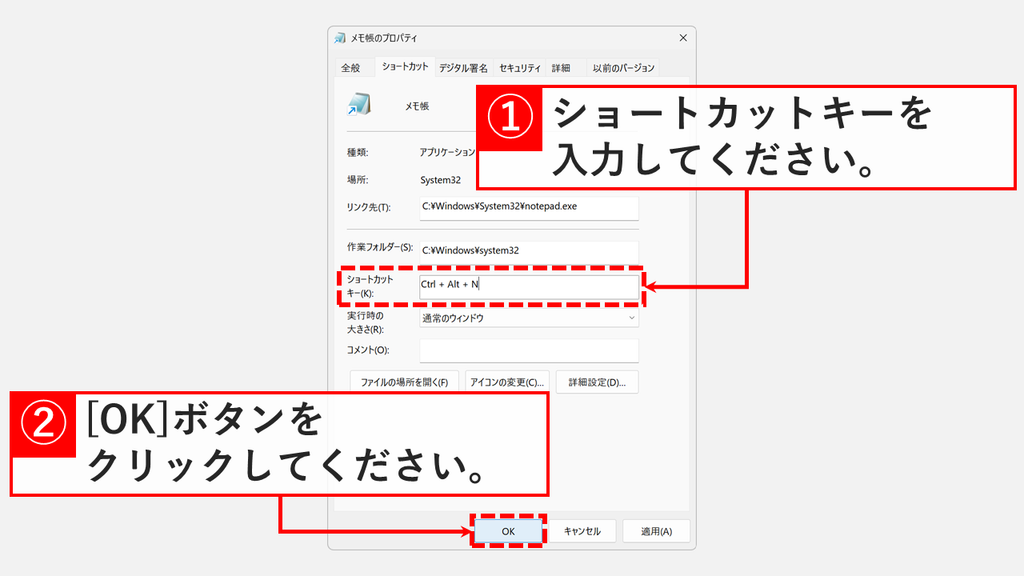Expand the 実行時の大きさ dropdown
This screenshot has height=576, width=1024.
[x=529, y=318]
